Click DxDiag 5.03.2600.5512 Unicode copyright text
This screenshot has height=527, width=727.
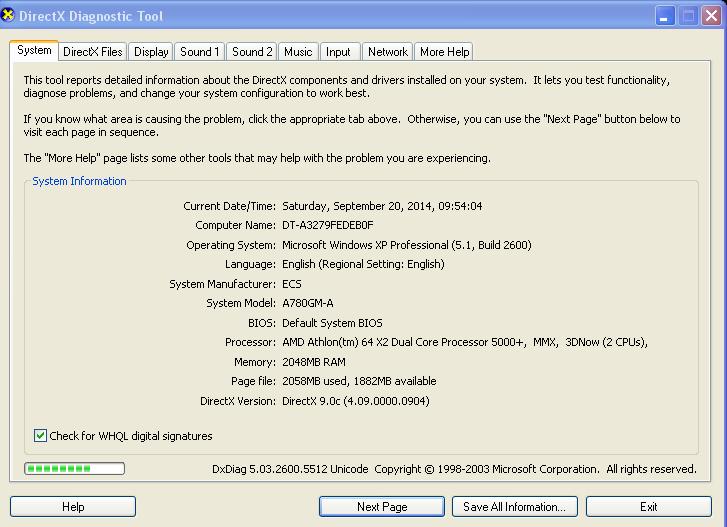(454, 469)
